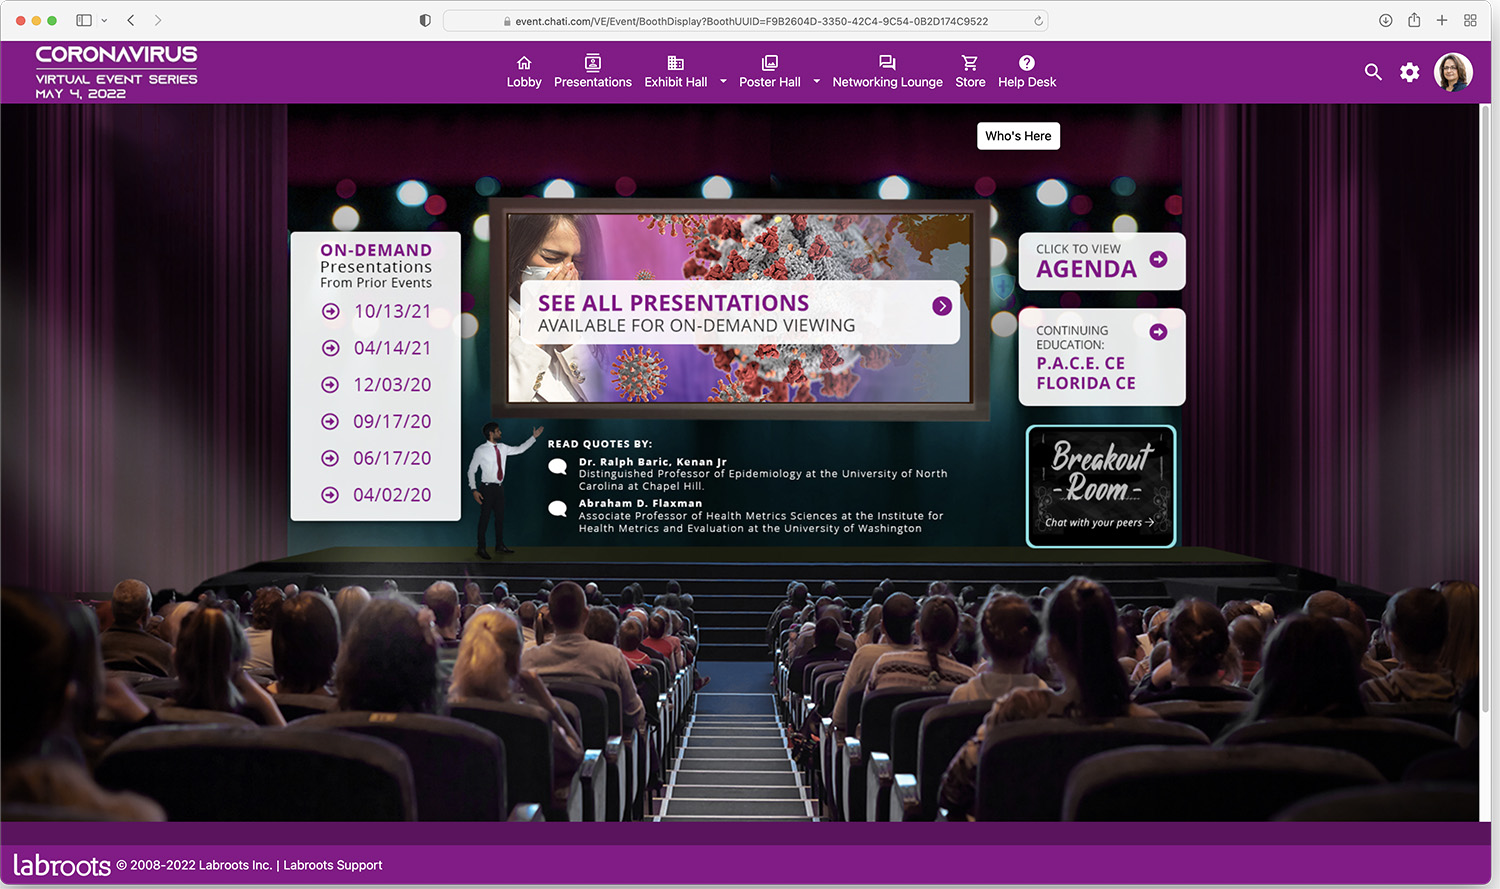This screenshot has height=889, width=1500.
Task: Click the search magnifier icon
Action: [1373, 71]
